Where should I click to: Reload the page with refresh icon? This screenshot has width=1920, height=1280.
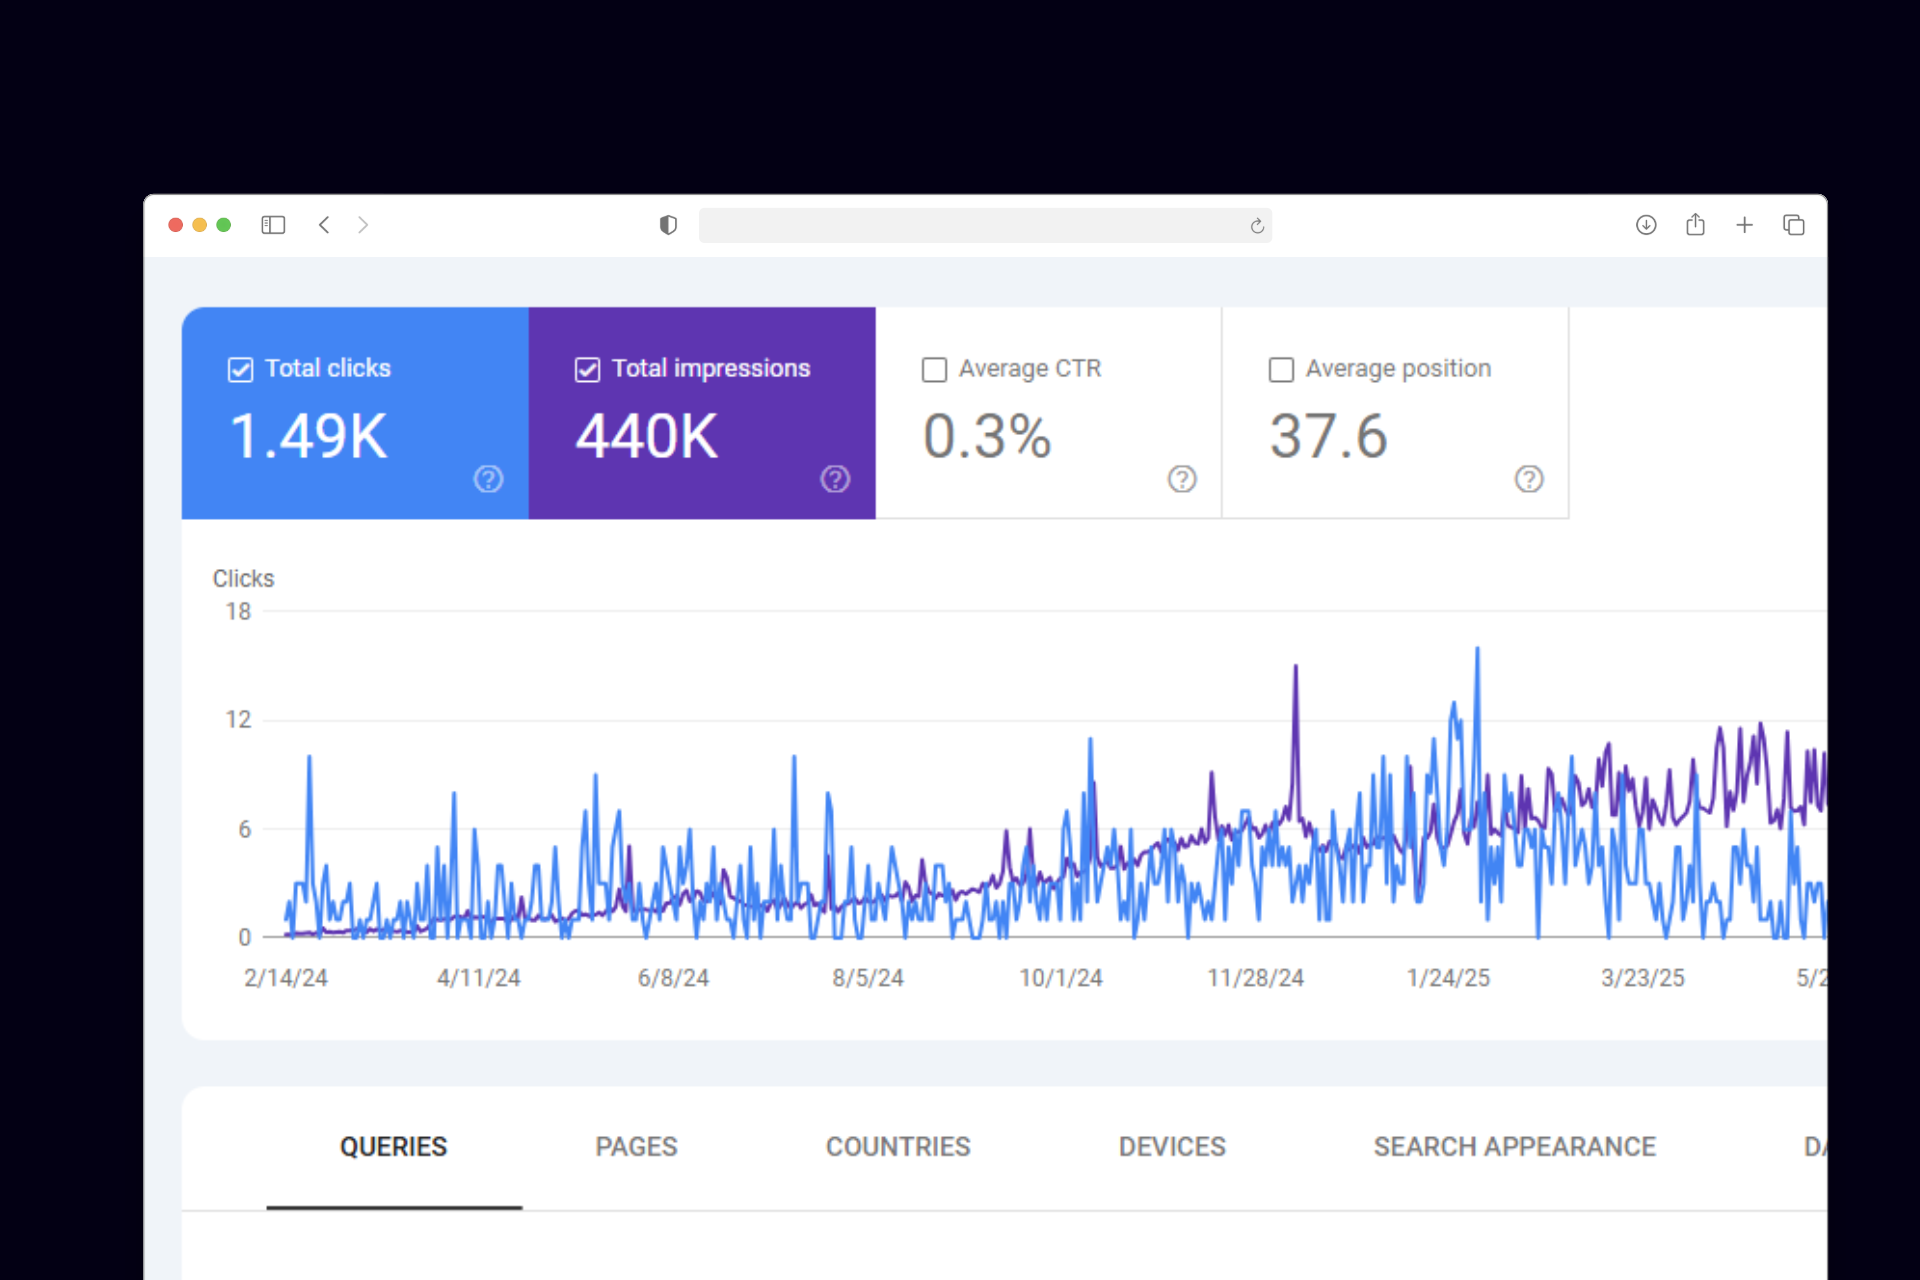(1257, 226)
